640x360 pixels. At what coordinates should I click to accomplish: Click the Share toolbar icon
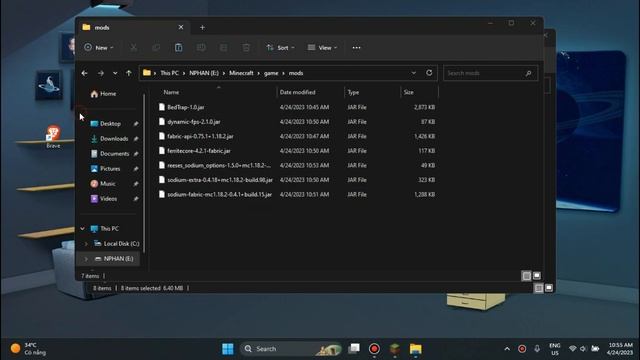(x=223, y=48)
